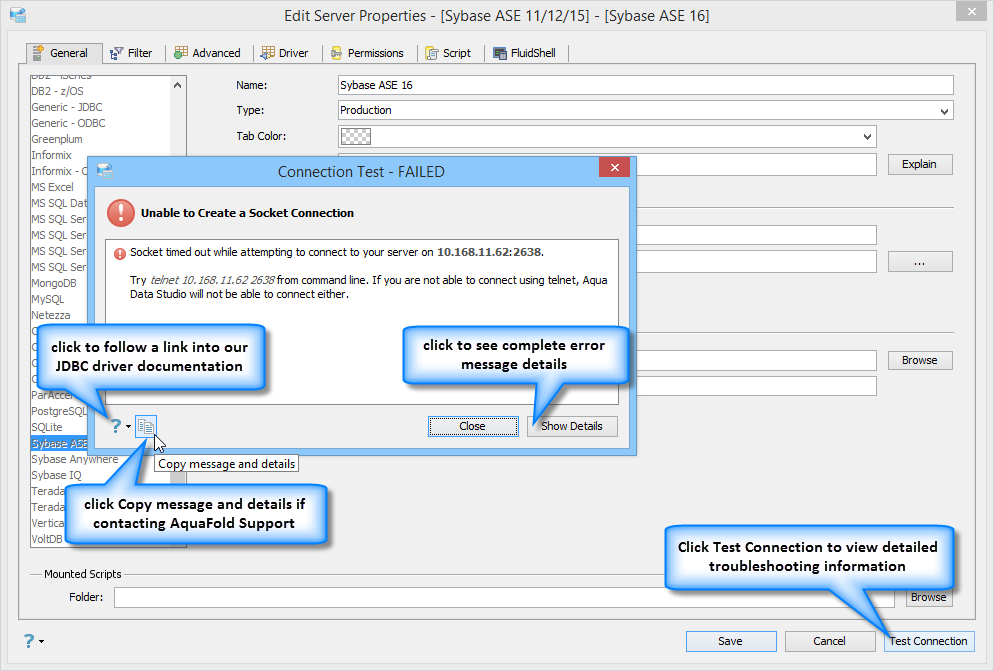The width and height of the screenshot is (994, 671).
Task: Expand help arrow at bottom of Server Properties
Action: click(x=41, y=641)
